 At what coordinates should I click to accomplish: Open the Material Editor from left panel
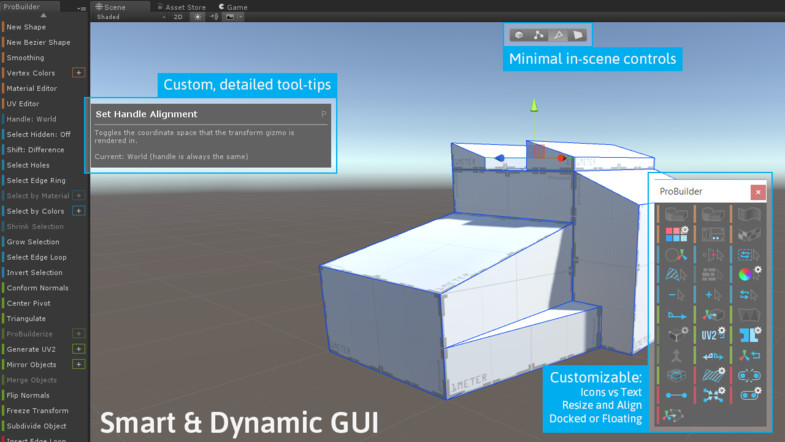click(x=32, y=88)
